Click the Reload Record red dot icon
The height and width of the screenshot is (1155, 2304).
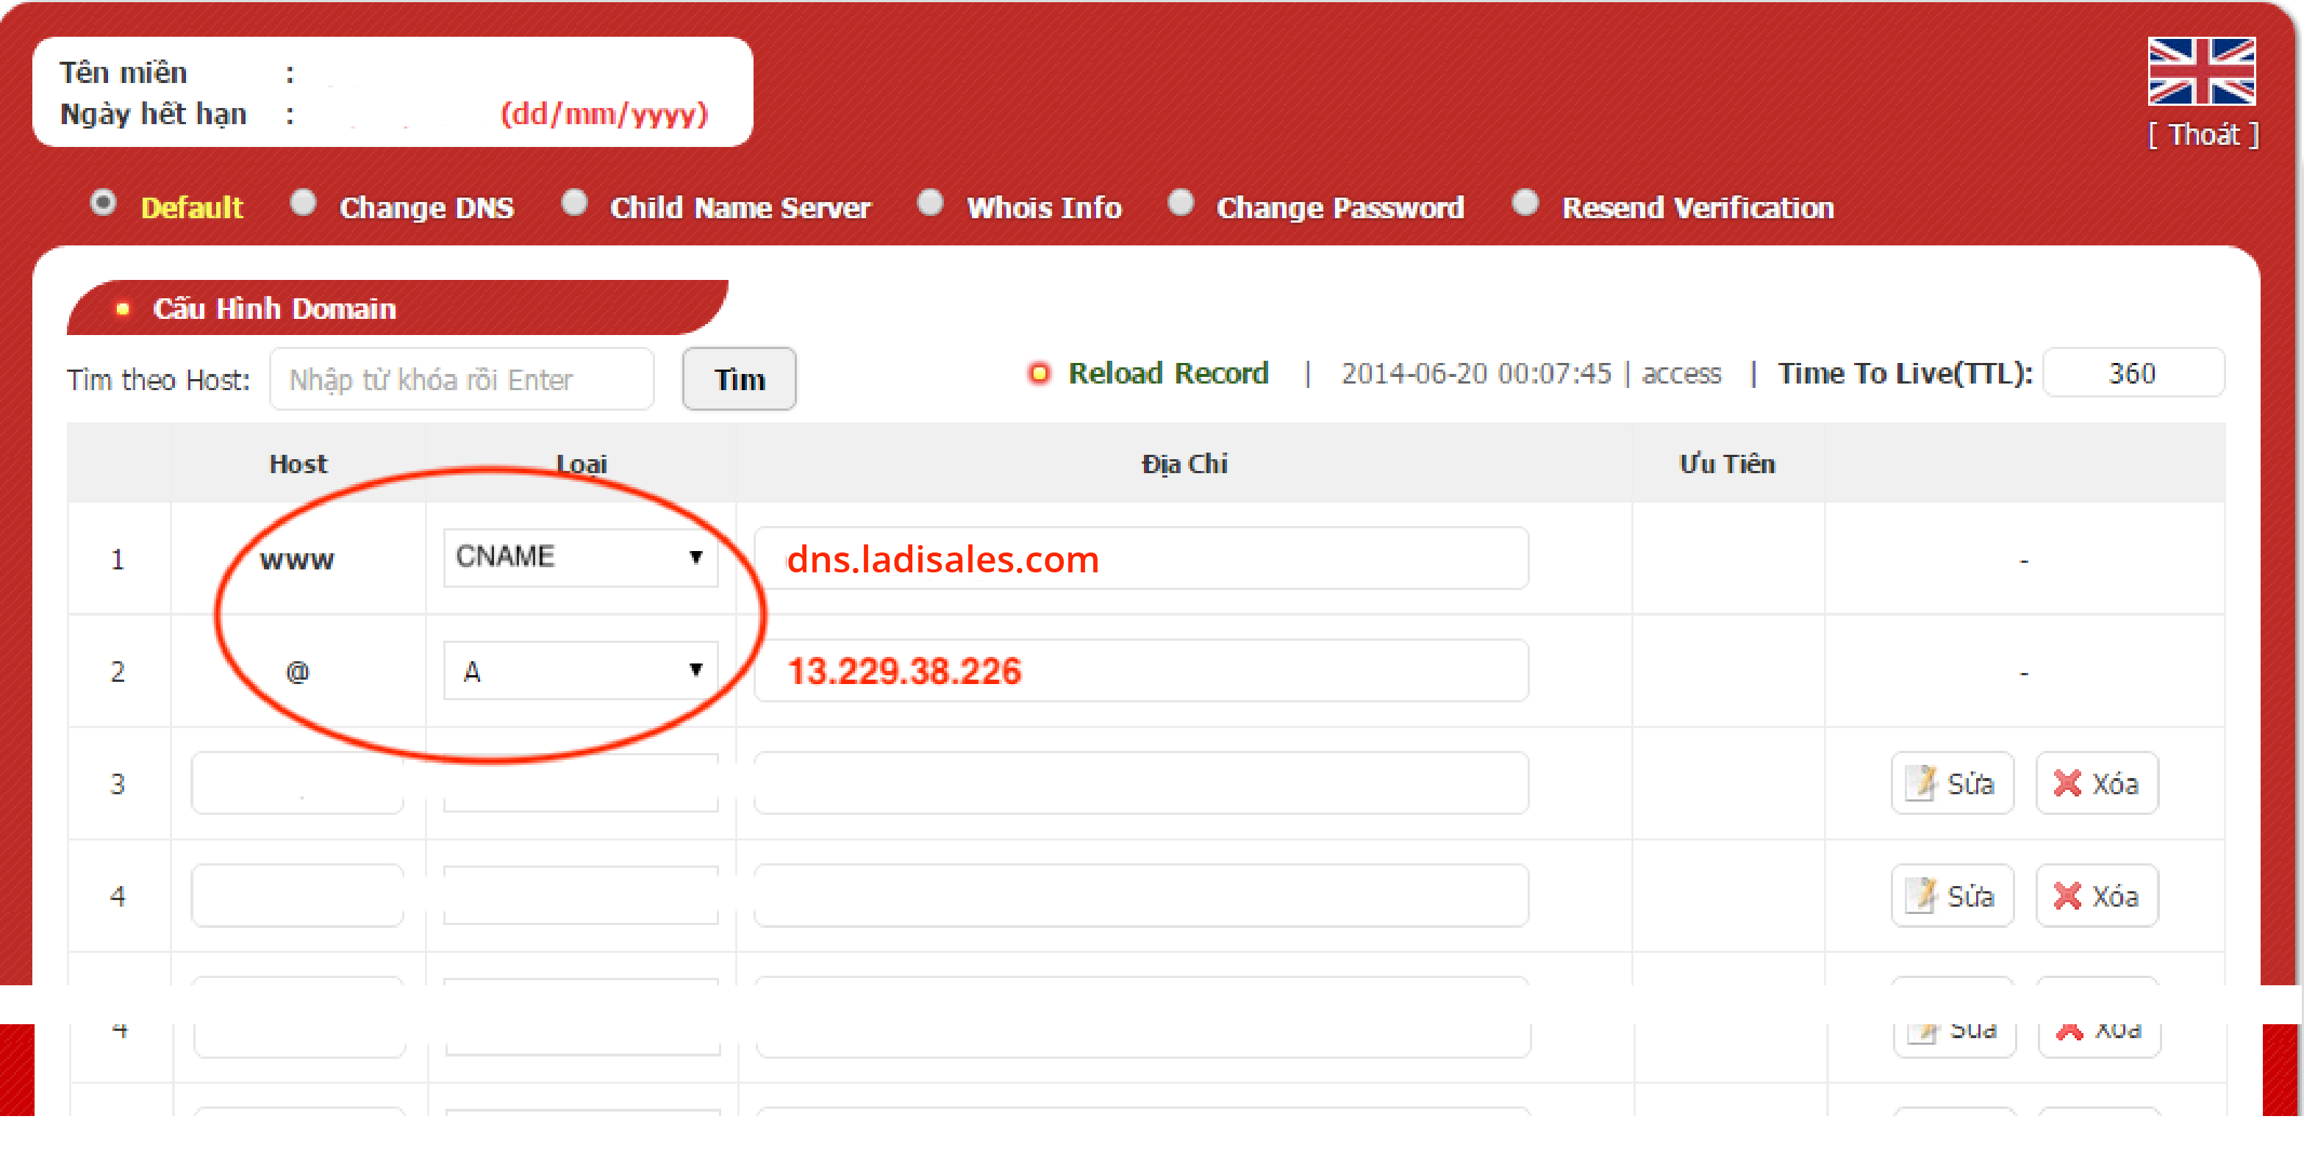pos(1039,373)
